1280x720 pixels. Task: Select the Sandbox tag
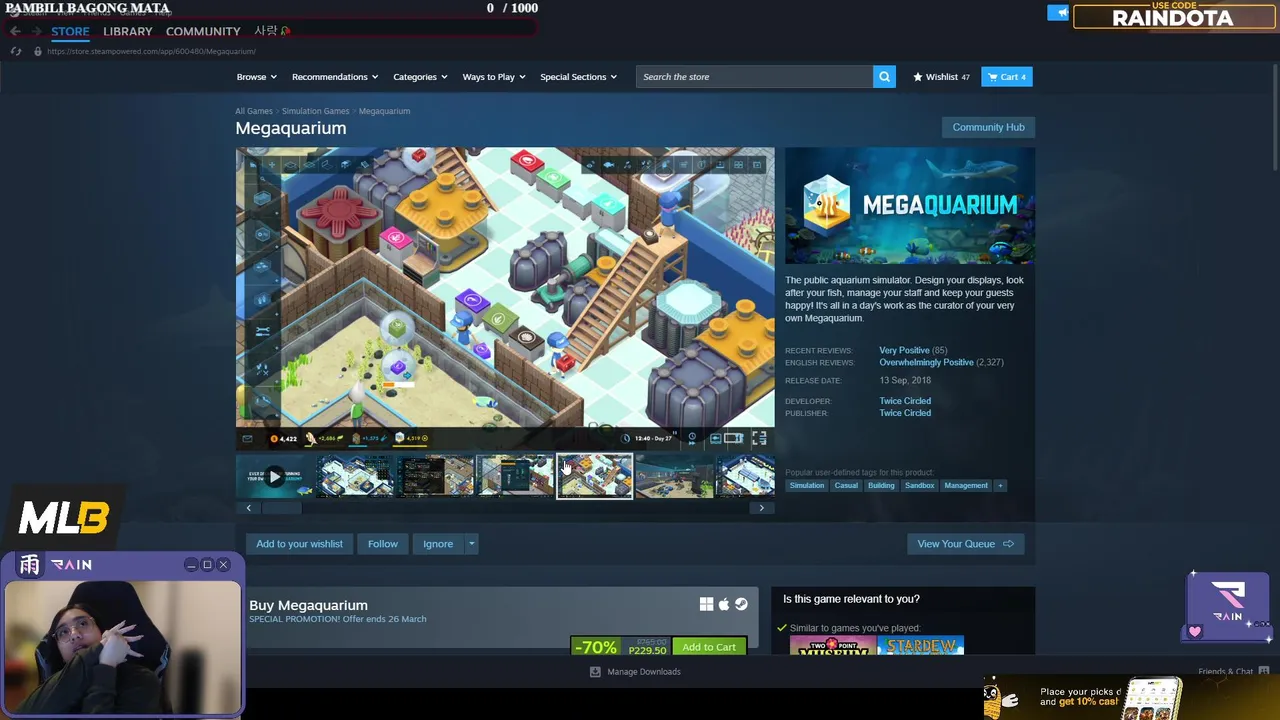click(919, 486)
